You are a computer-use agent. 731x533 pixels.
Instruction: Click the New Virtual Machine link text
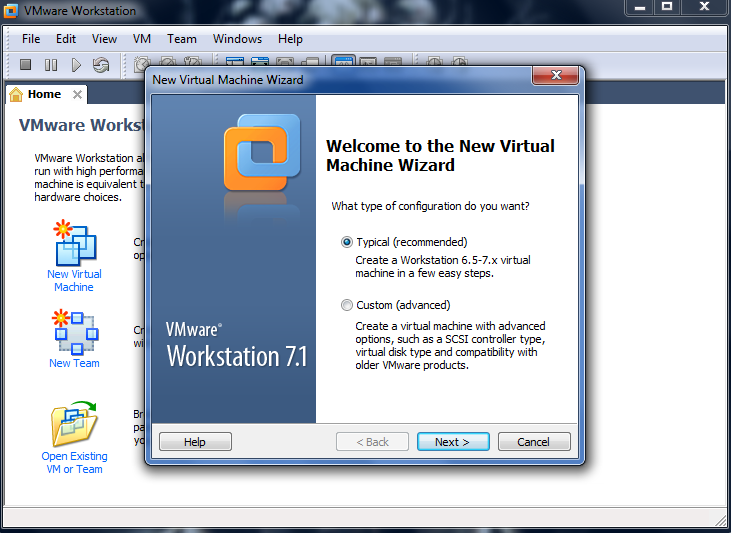74,280
